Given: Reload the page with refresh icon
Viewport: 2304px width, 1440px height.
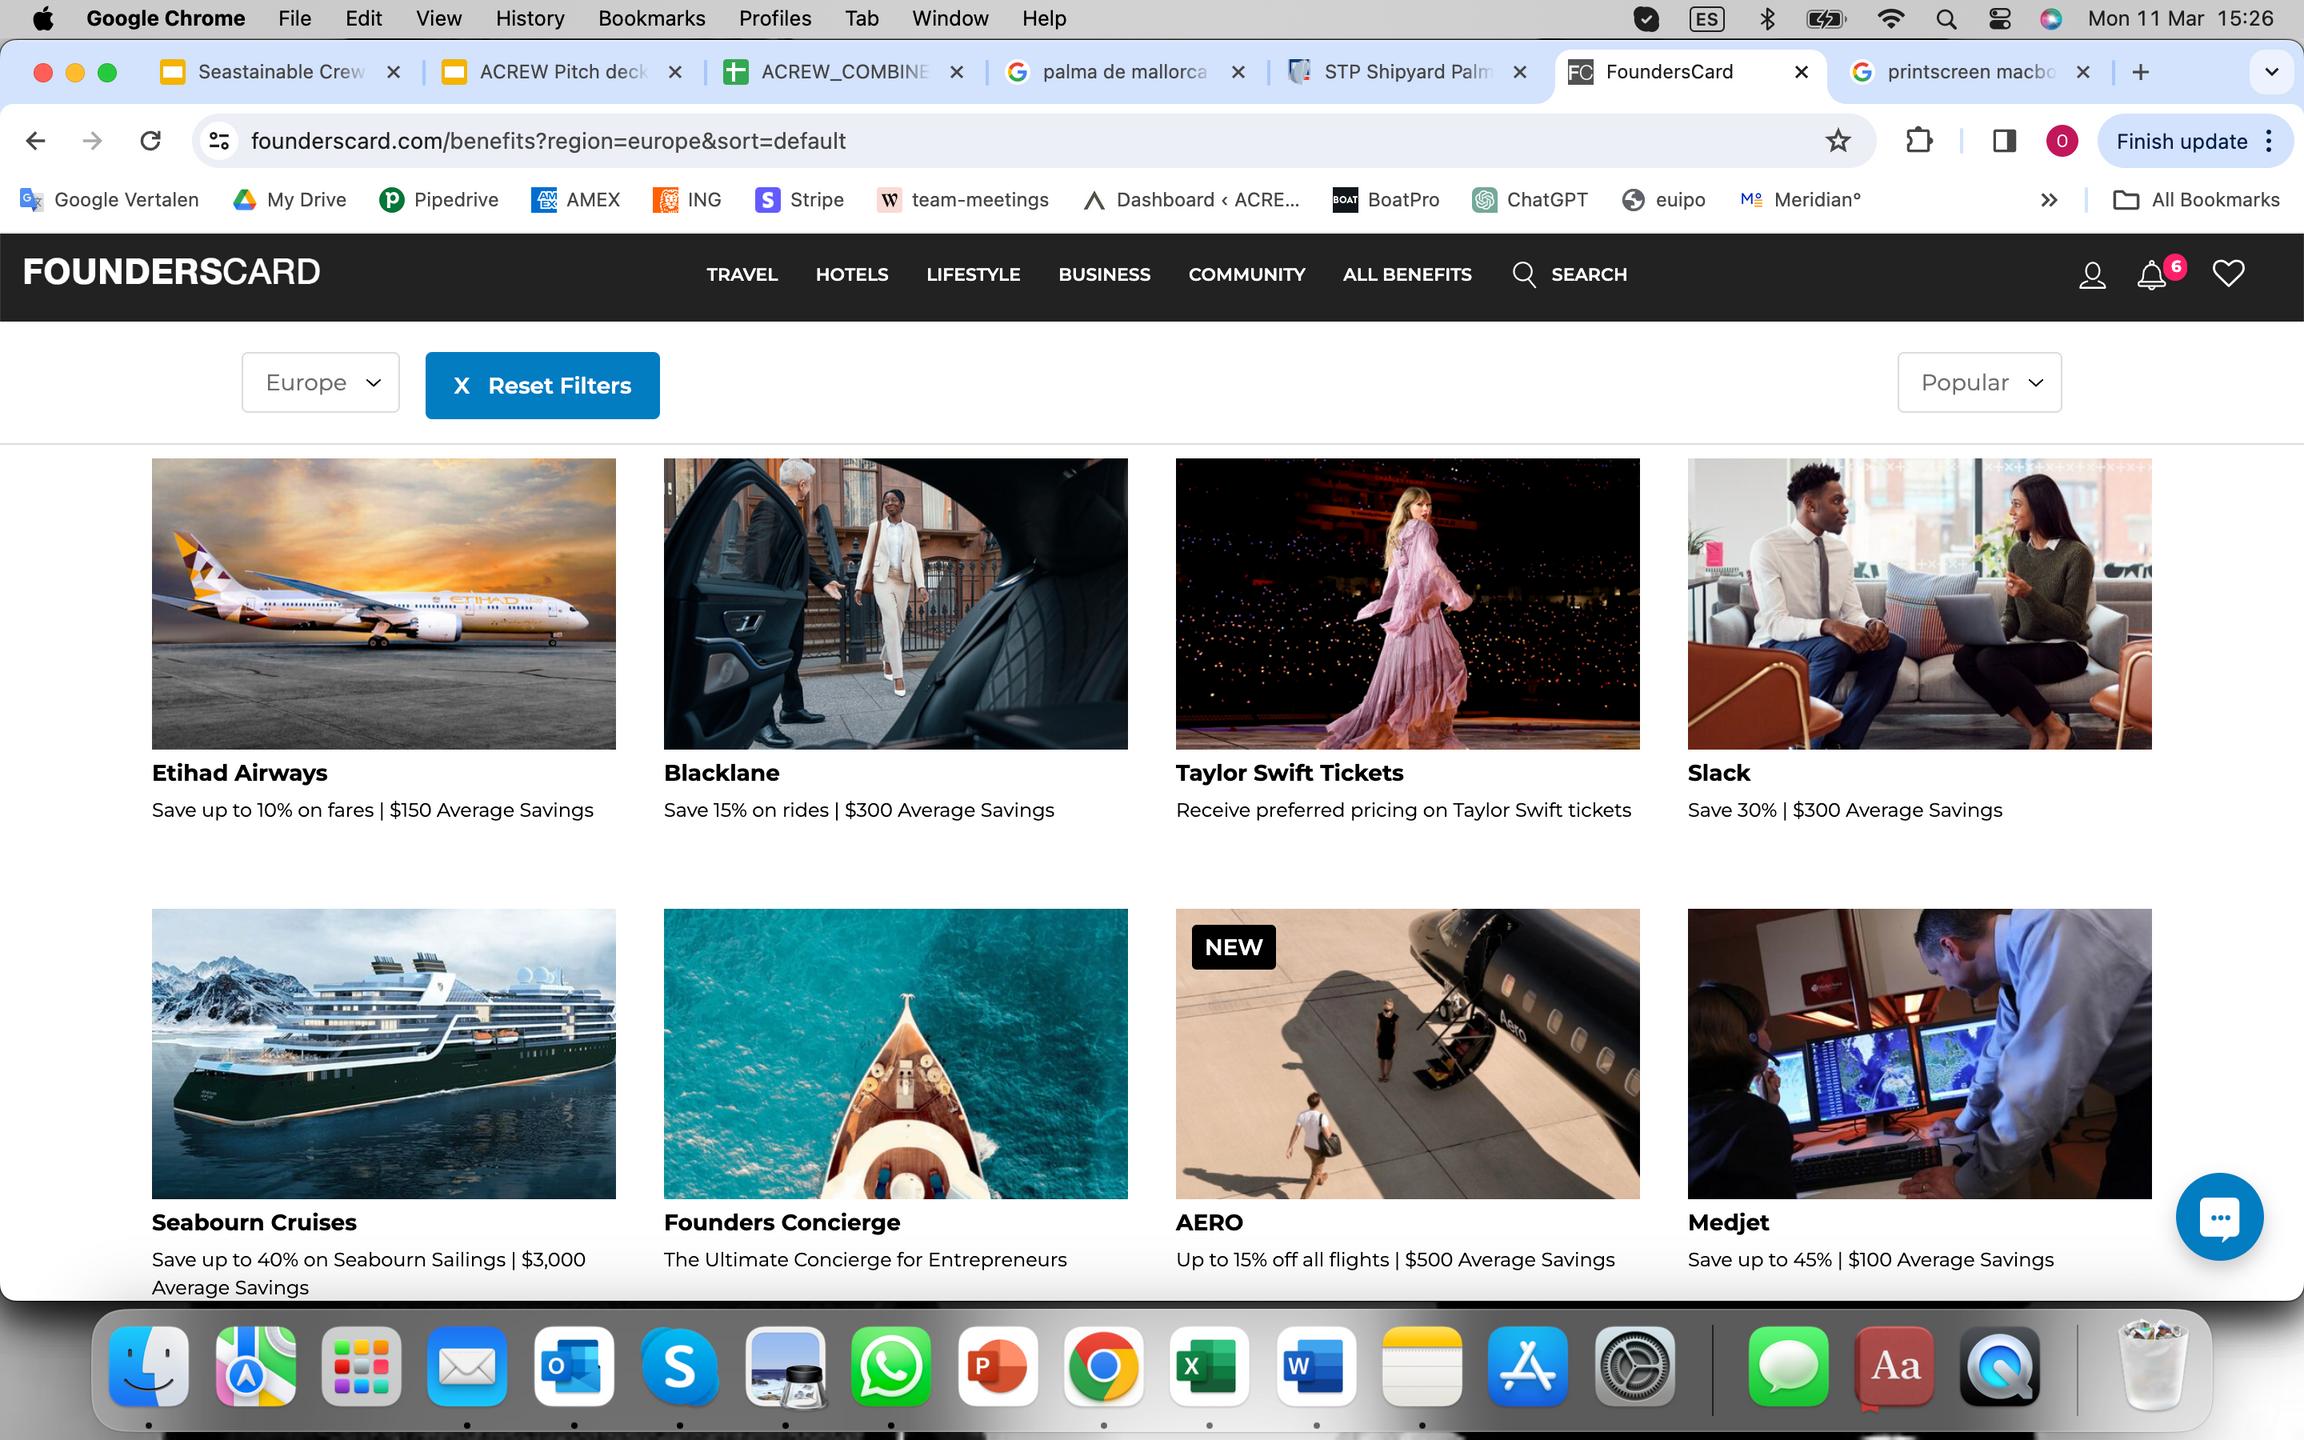Looking at the screenshot, I should (151, 141).
